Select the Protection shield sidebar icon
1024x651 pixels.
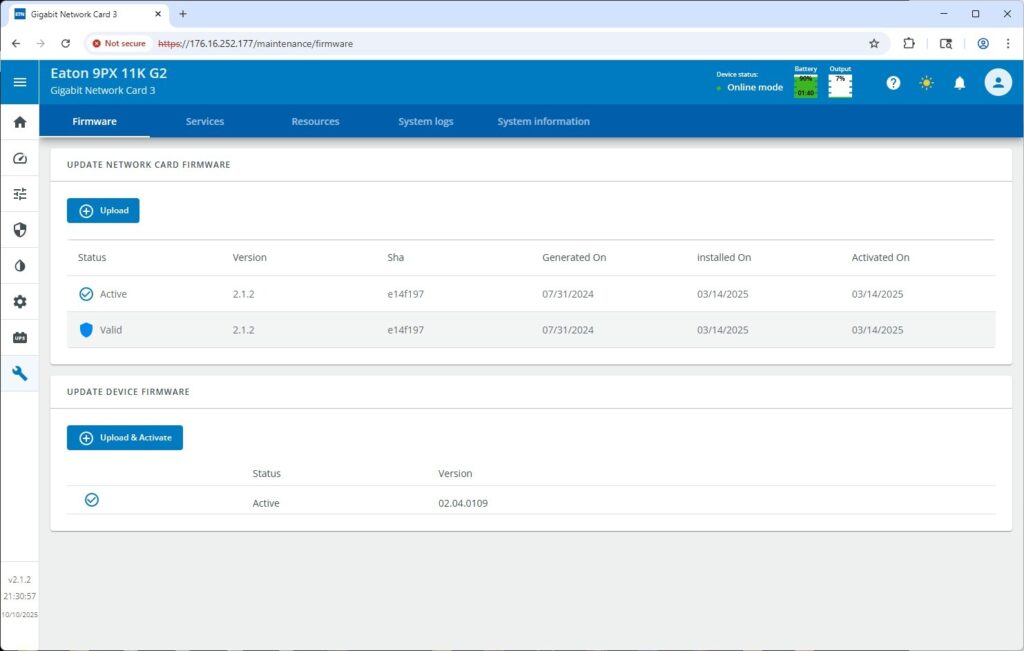pos(20,230)
